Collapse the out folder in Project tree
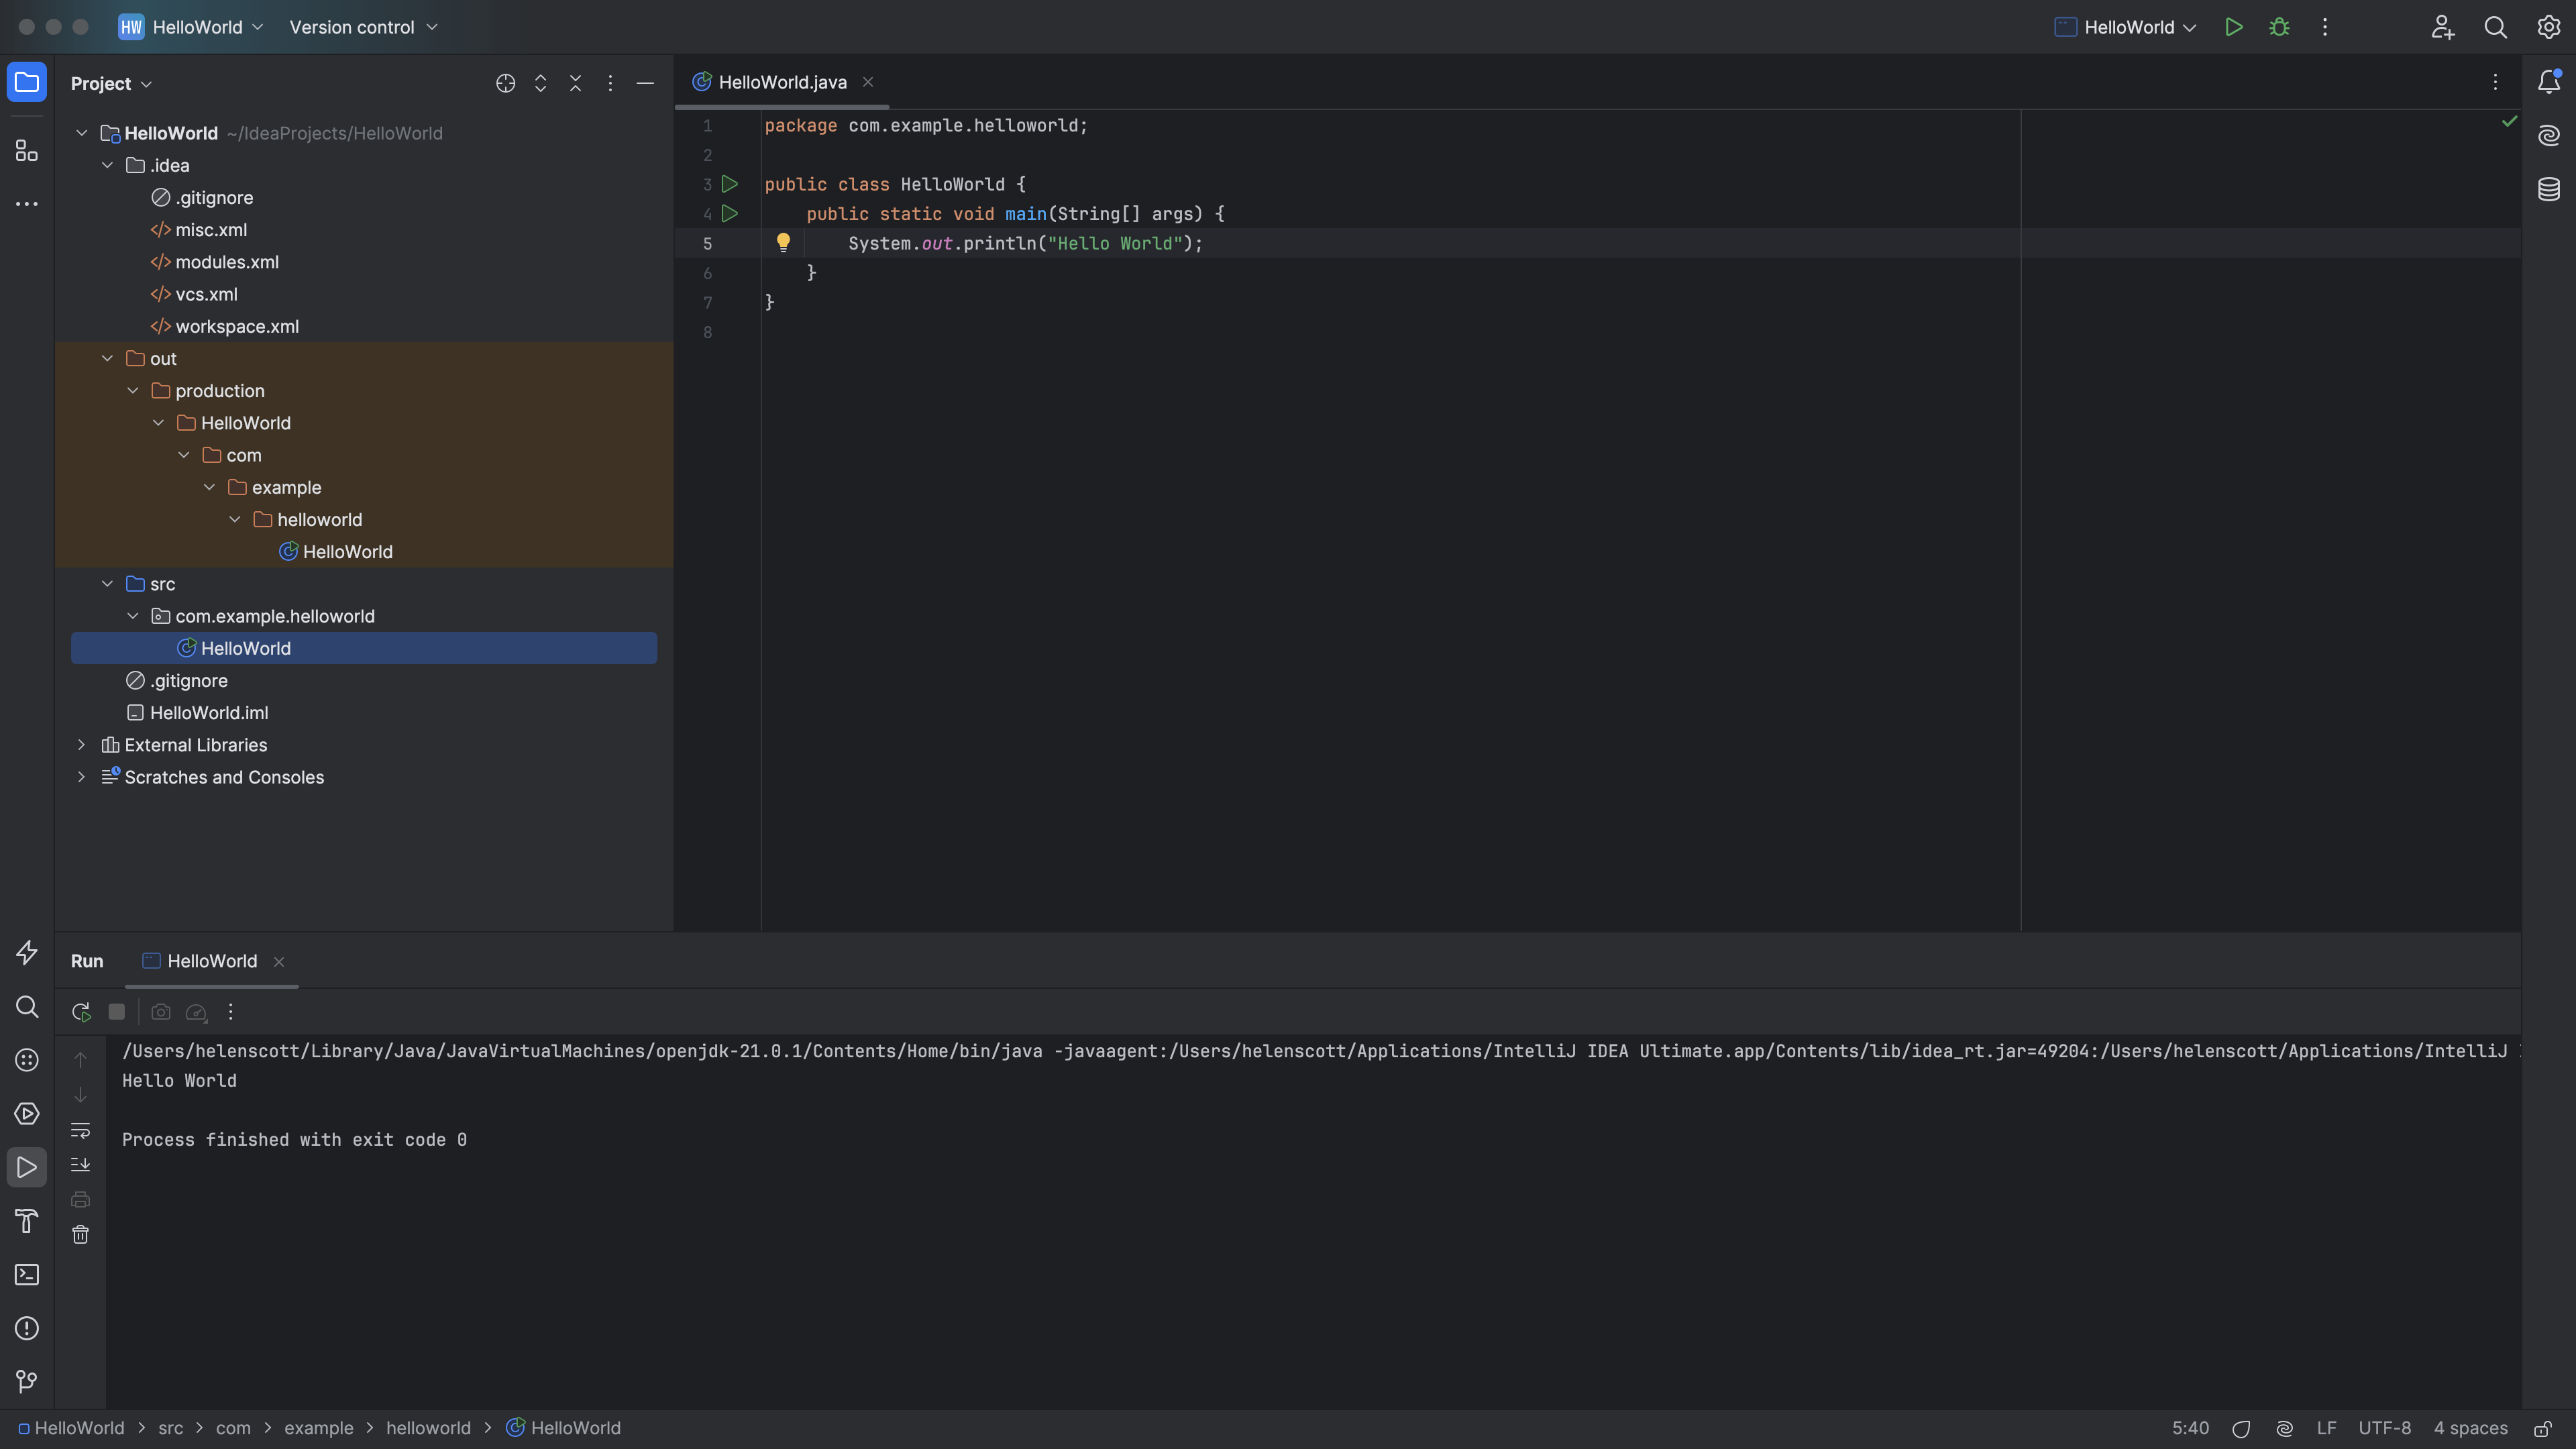The height and width of the screenshot is (1449, 2576). pyautogui.click(x=107, y=358)
